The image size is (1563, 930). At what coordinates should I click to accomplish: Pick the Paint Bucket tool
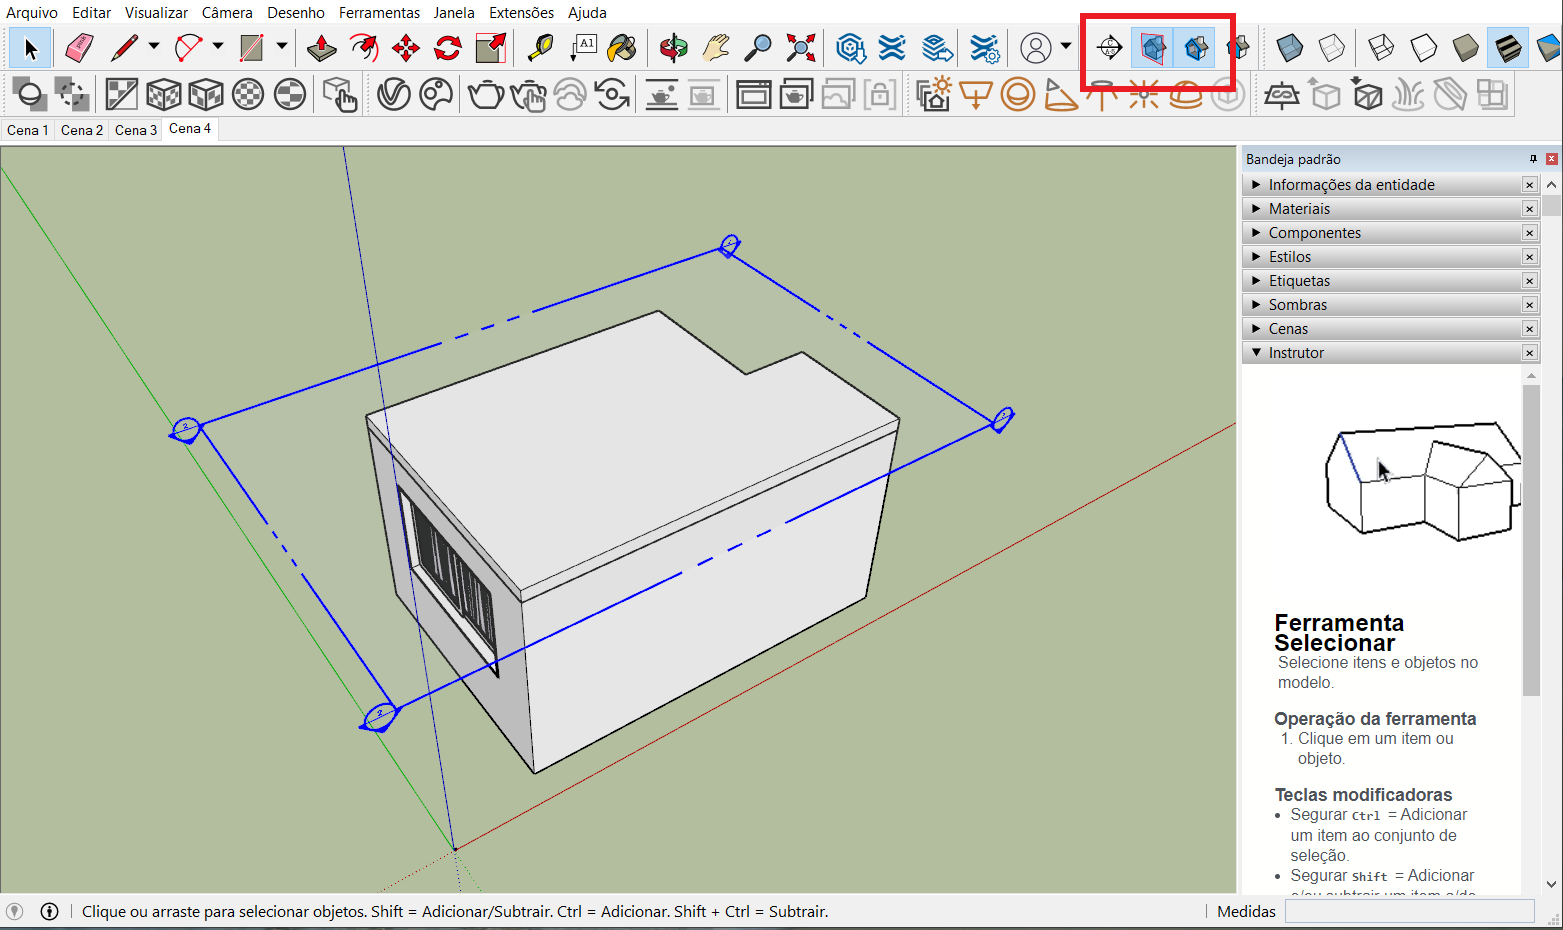click(x=622, y=48)
